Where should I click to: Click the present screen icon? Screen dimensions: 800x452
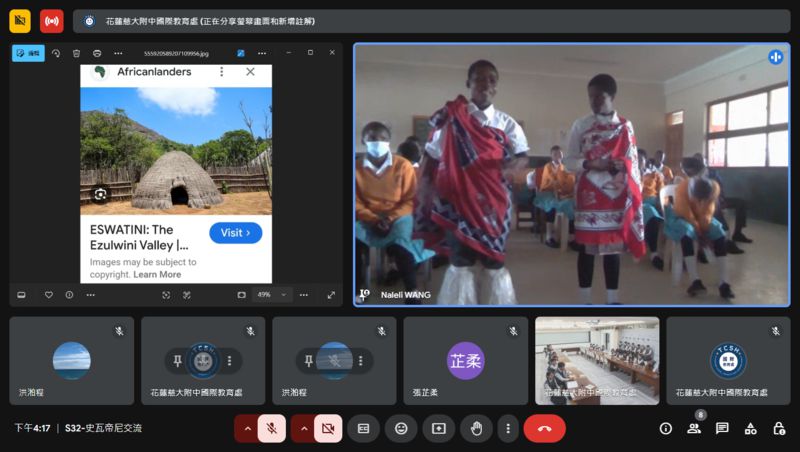[439, 428]
